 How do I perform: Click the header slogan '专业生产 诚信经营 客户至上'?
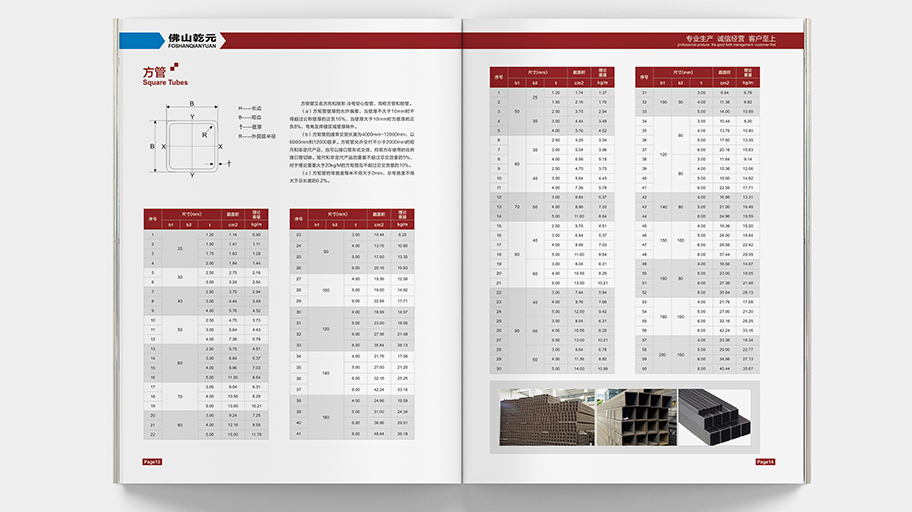(731, 38)
